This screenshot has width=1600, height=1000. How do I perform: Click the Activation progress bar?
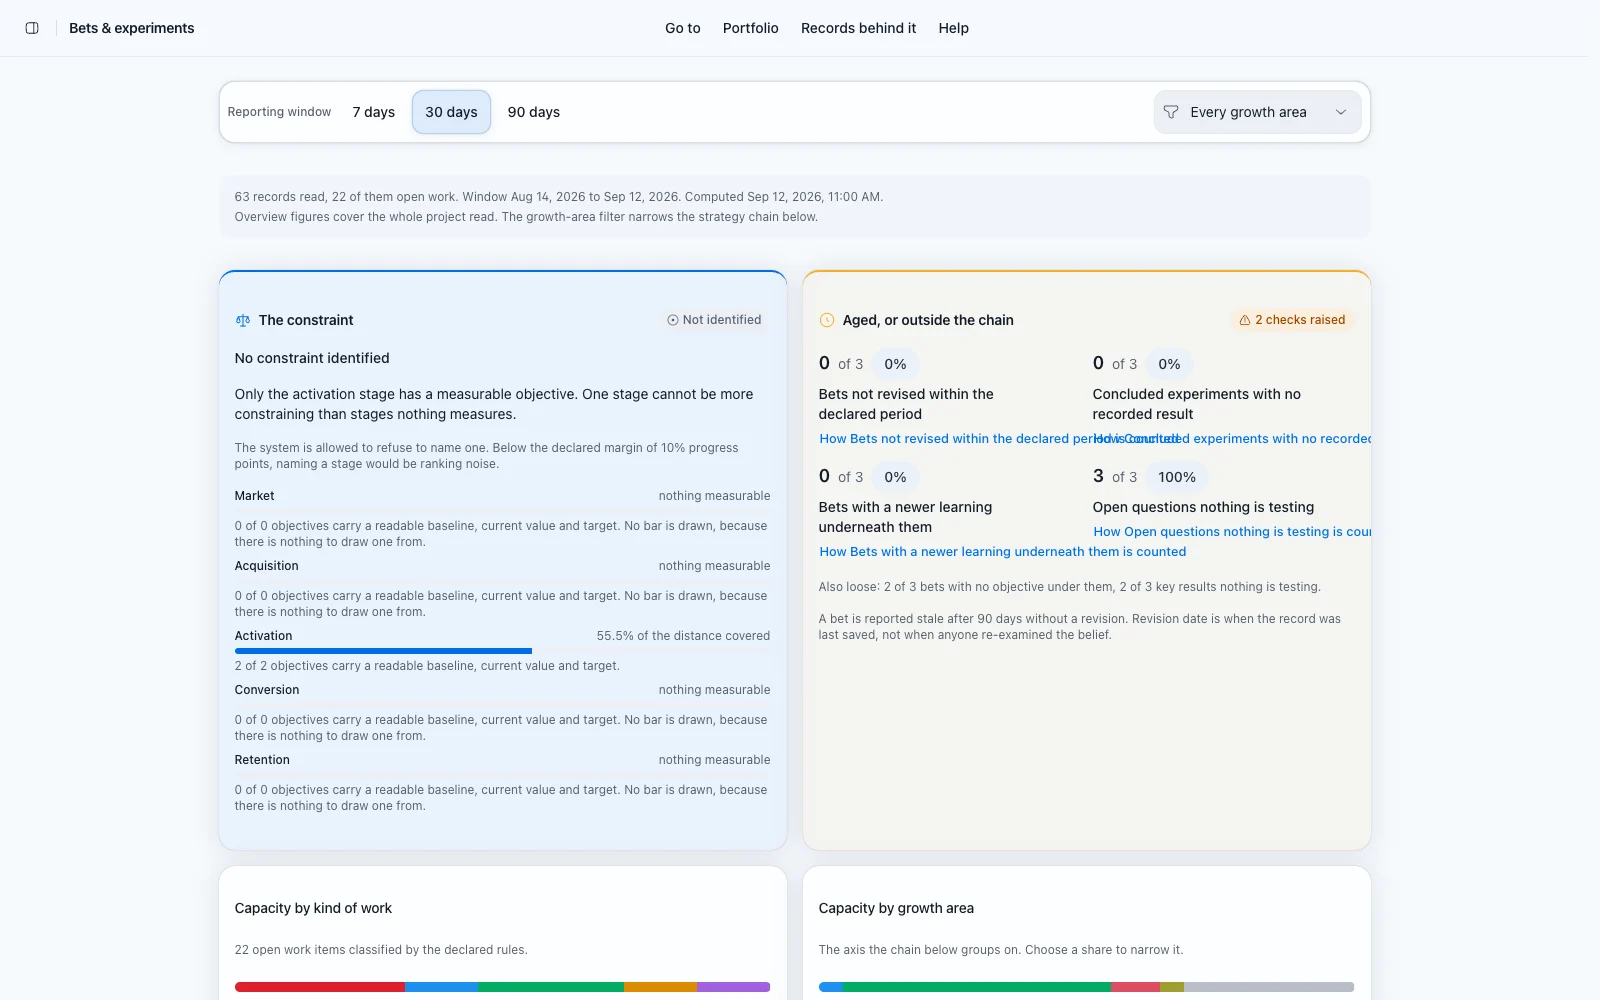tap(502, 651)
